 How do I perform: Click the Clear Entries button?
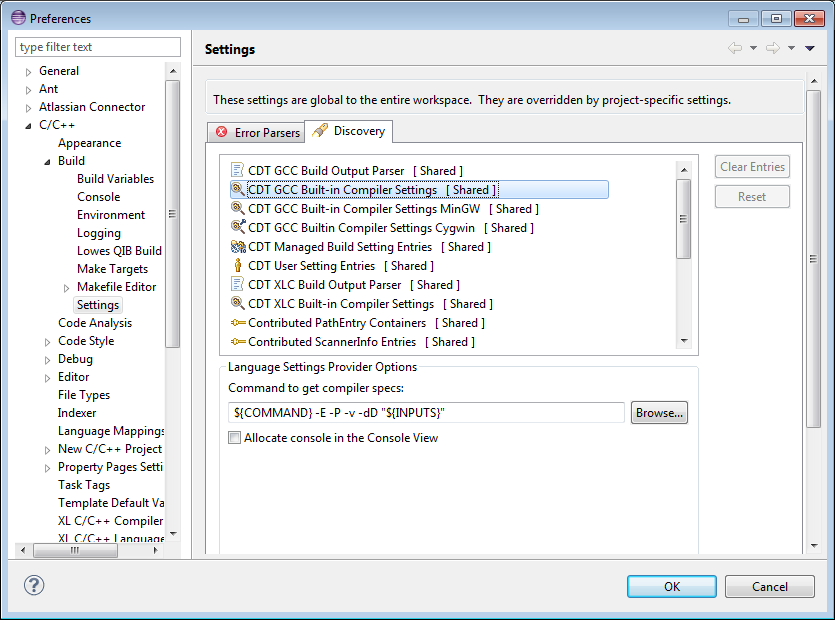752,167
